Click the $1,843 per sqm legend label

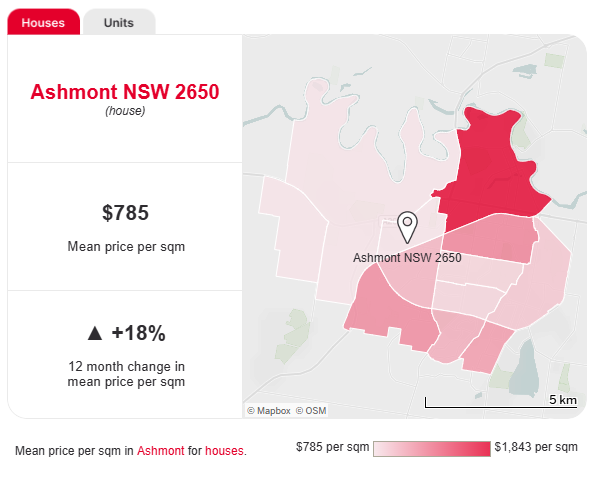click(x=536, y=447)
